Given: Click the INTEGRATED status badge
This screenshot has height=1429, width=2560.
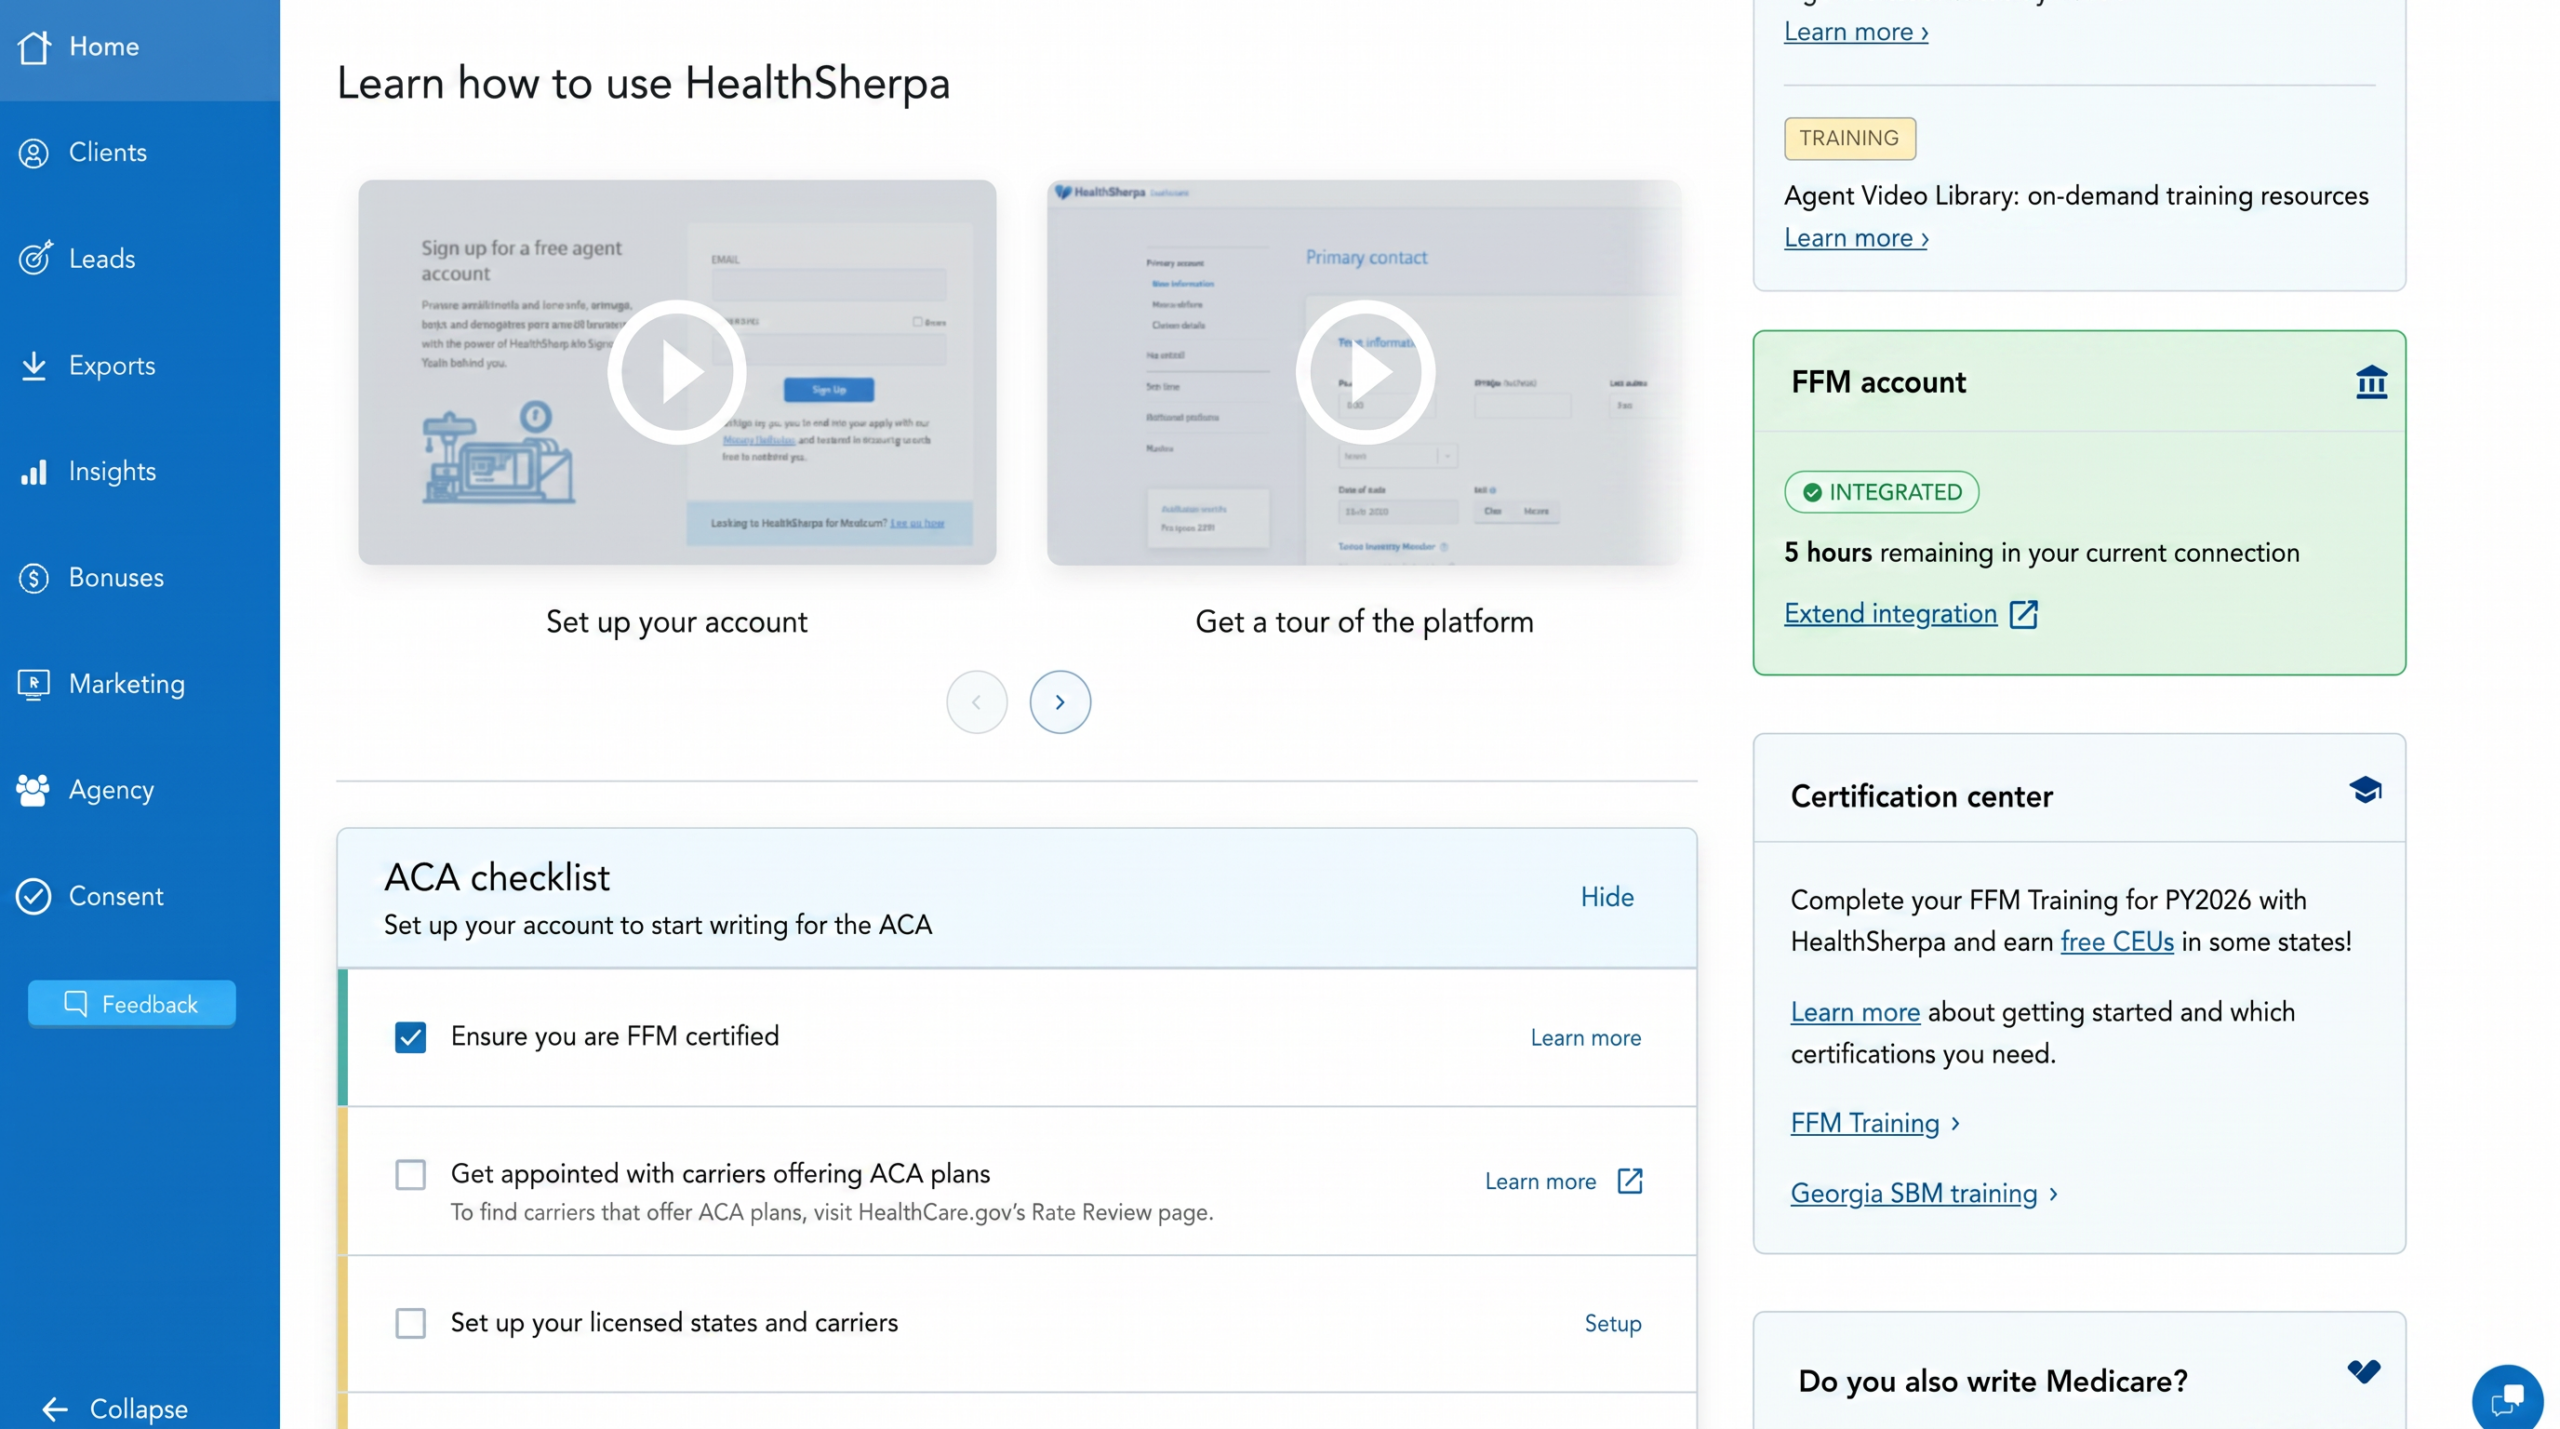Looking at the screenshot, I should click(1880, 492).
